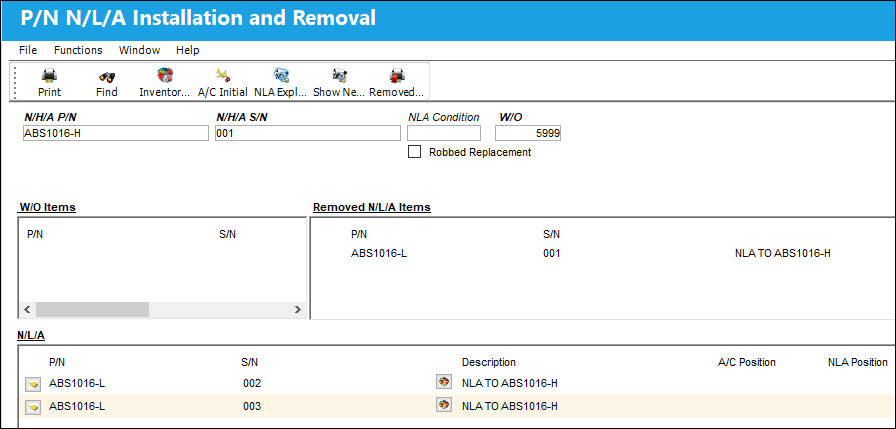Open the Window menu

pyautogui.click(x=139, y=50)
